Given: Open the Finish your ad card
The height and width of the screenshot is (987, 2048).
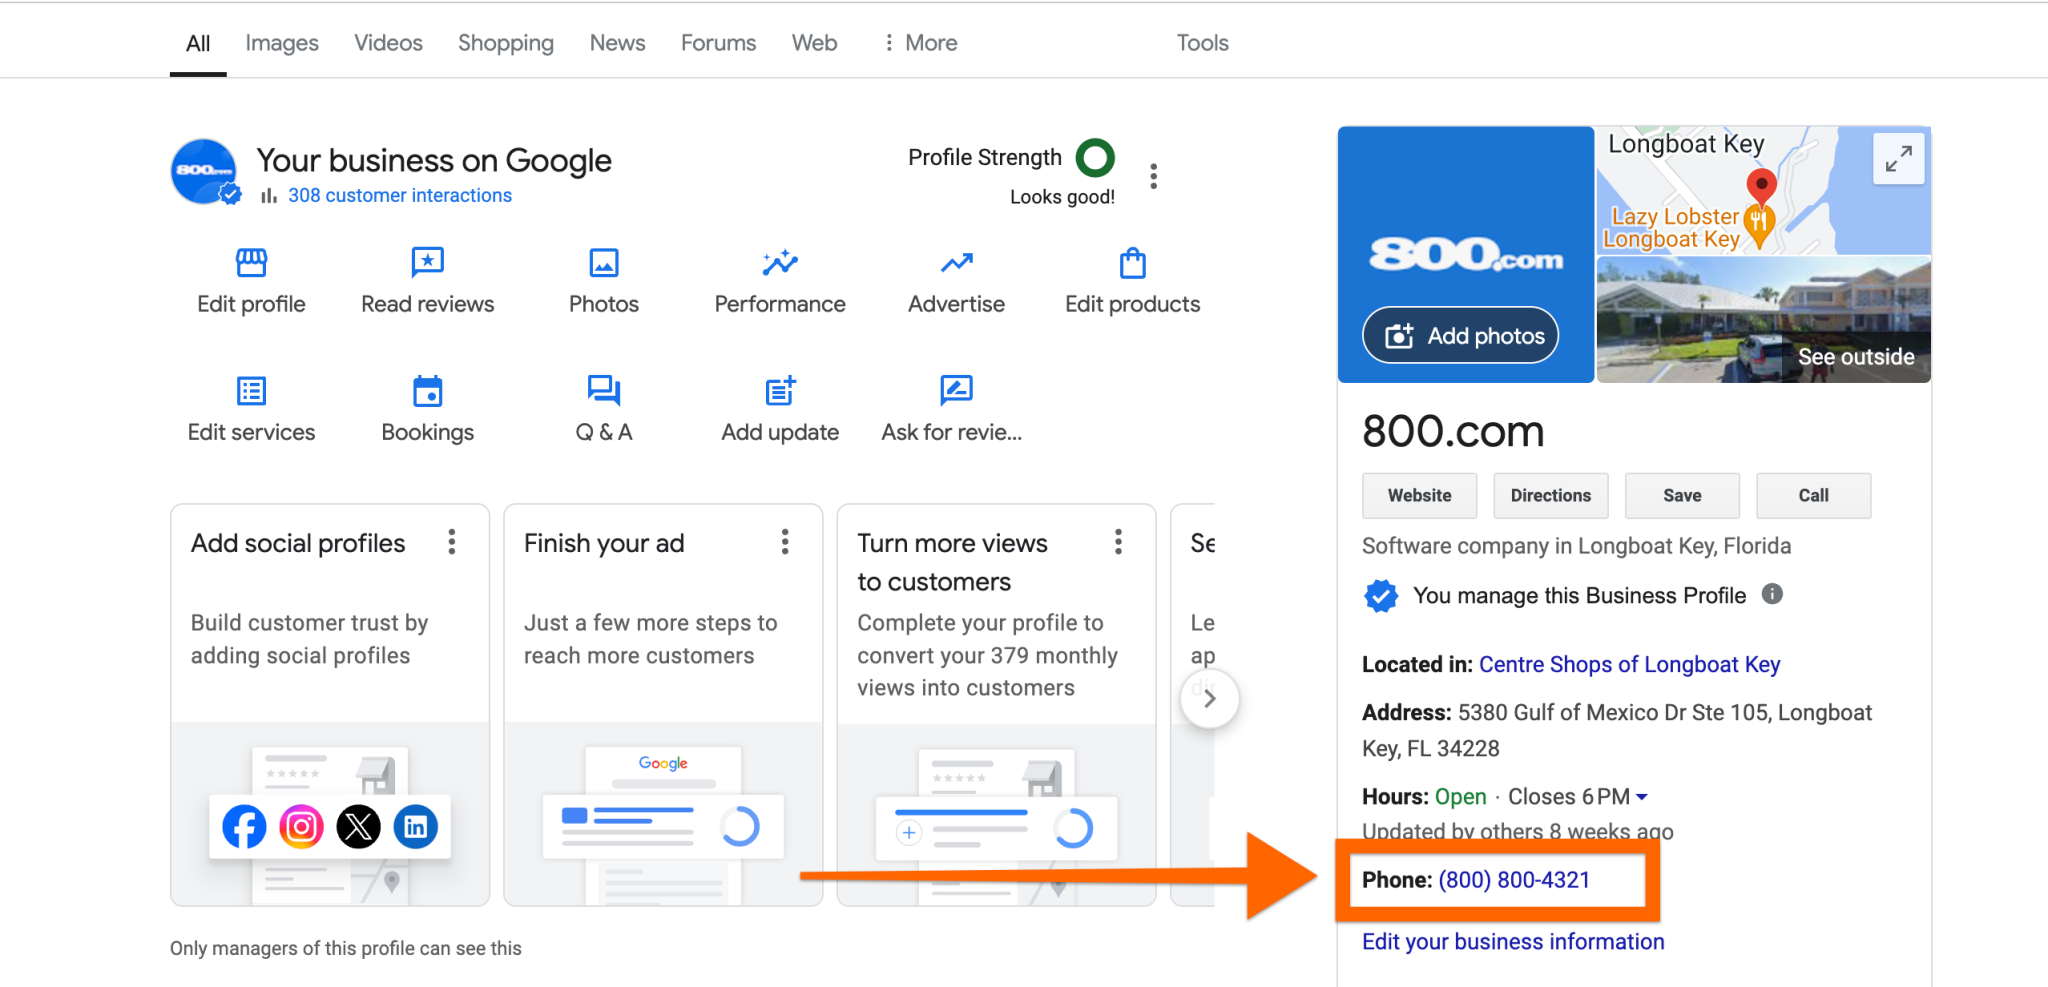Looking at the screenshot, I should pos(663,705).
